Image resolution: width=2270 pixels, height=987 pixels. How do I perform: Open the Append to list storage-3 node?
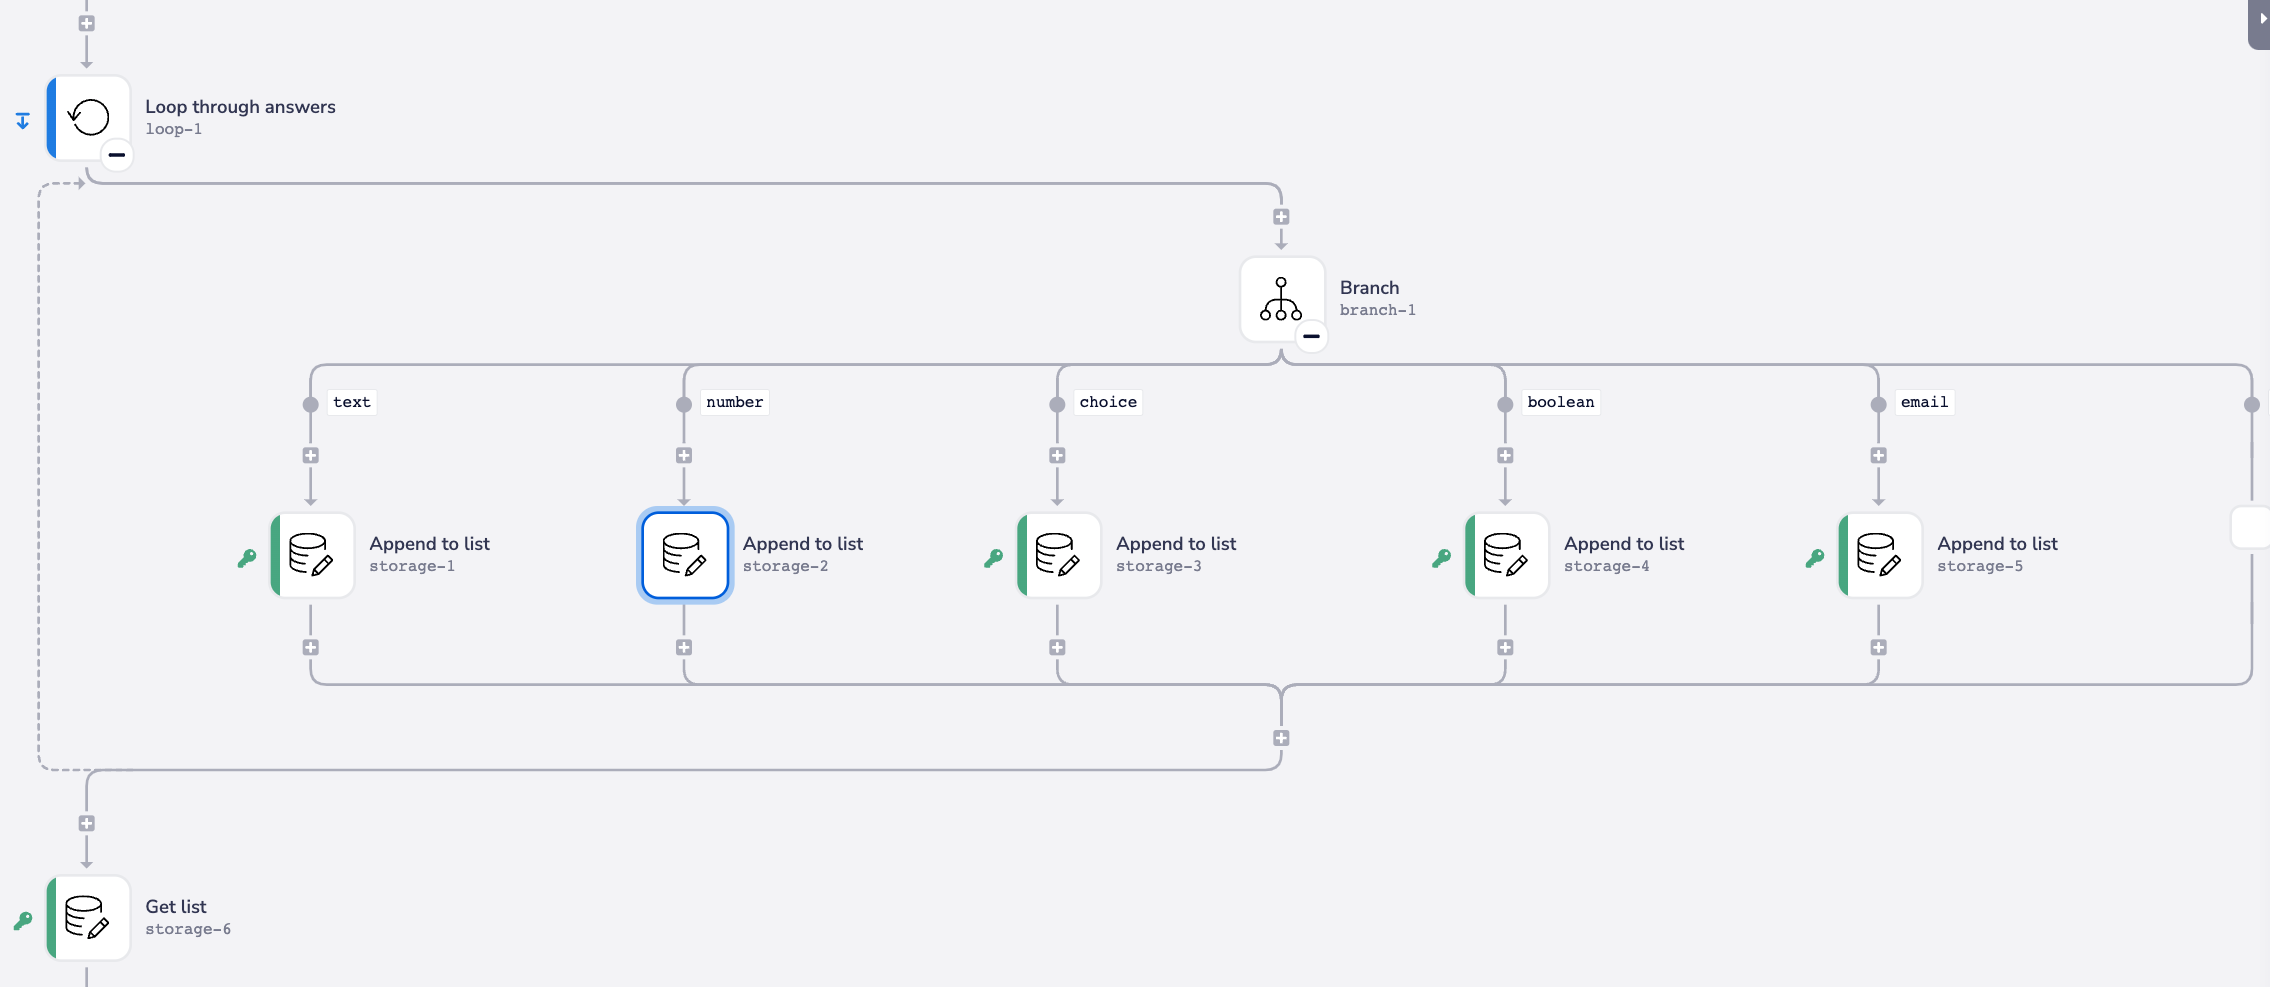(x=1057, y=555)
